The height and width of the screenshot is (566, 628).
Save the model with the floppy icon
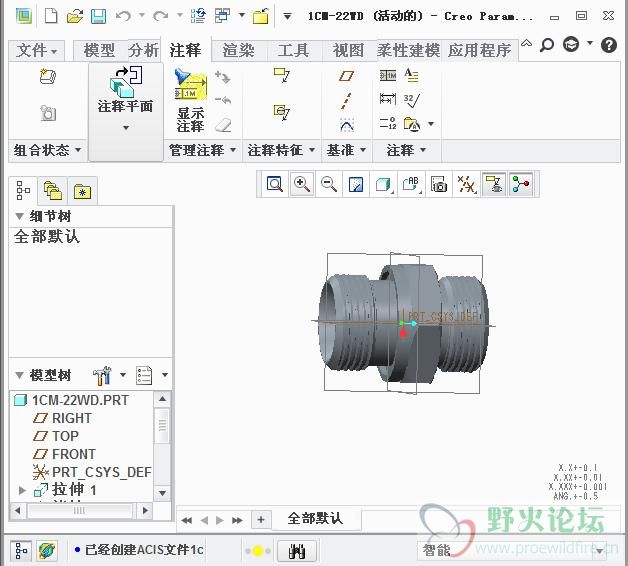coord(98,16)
